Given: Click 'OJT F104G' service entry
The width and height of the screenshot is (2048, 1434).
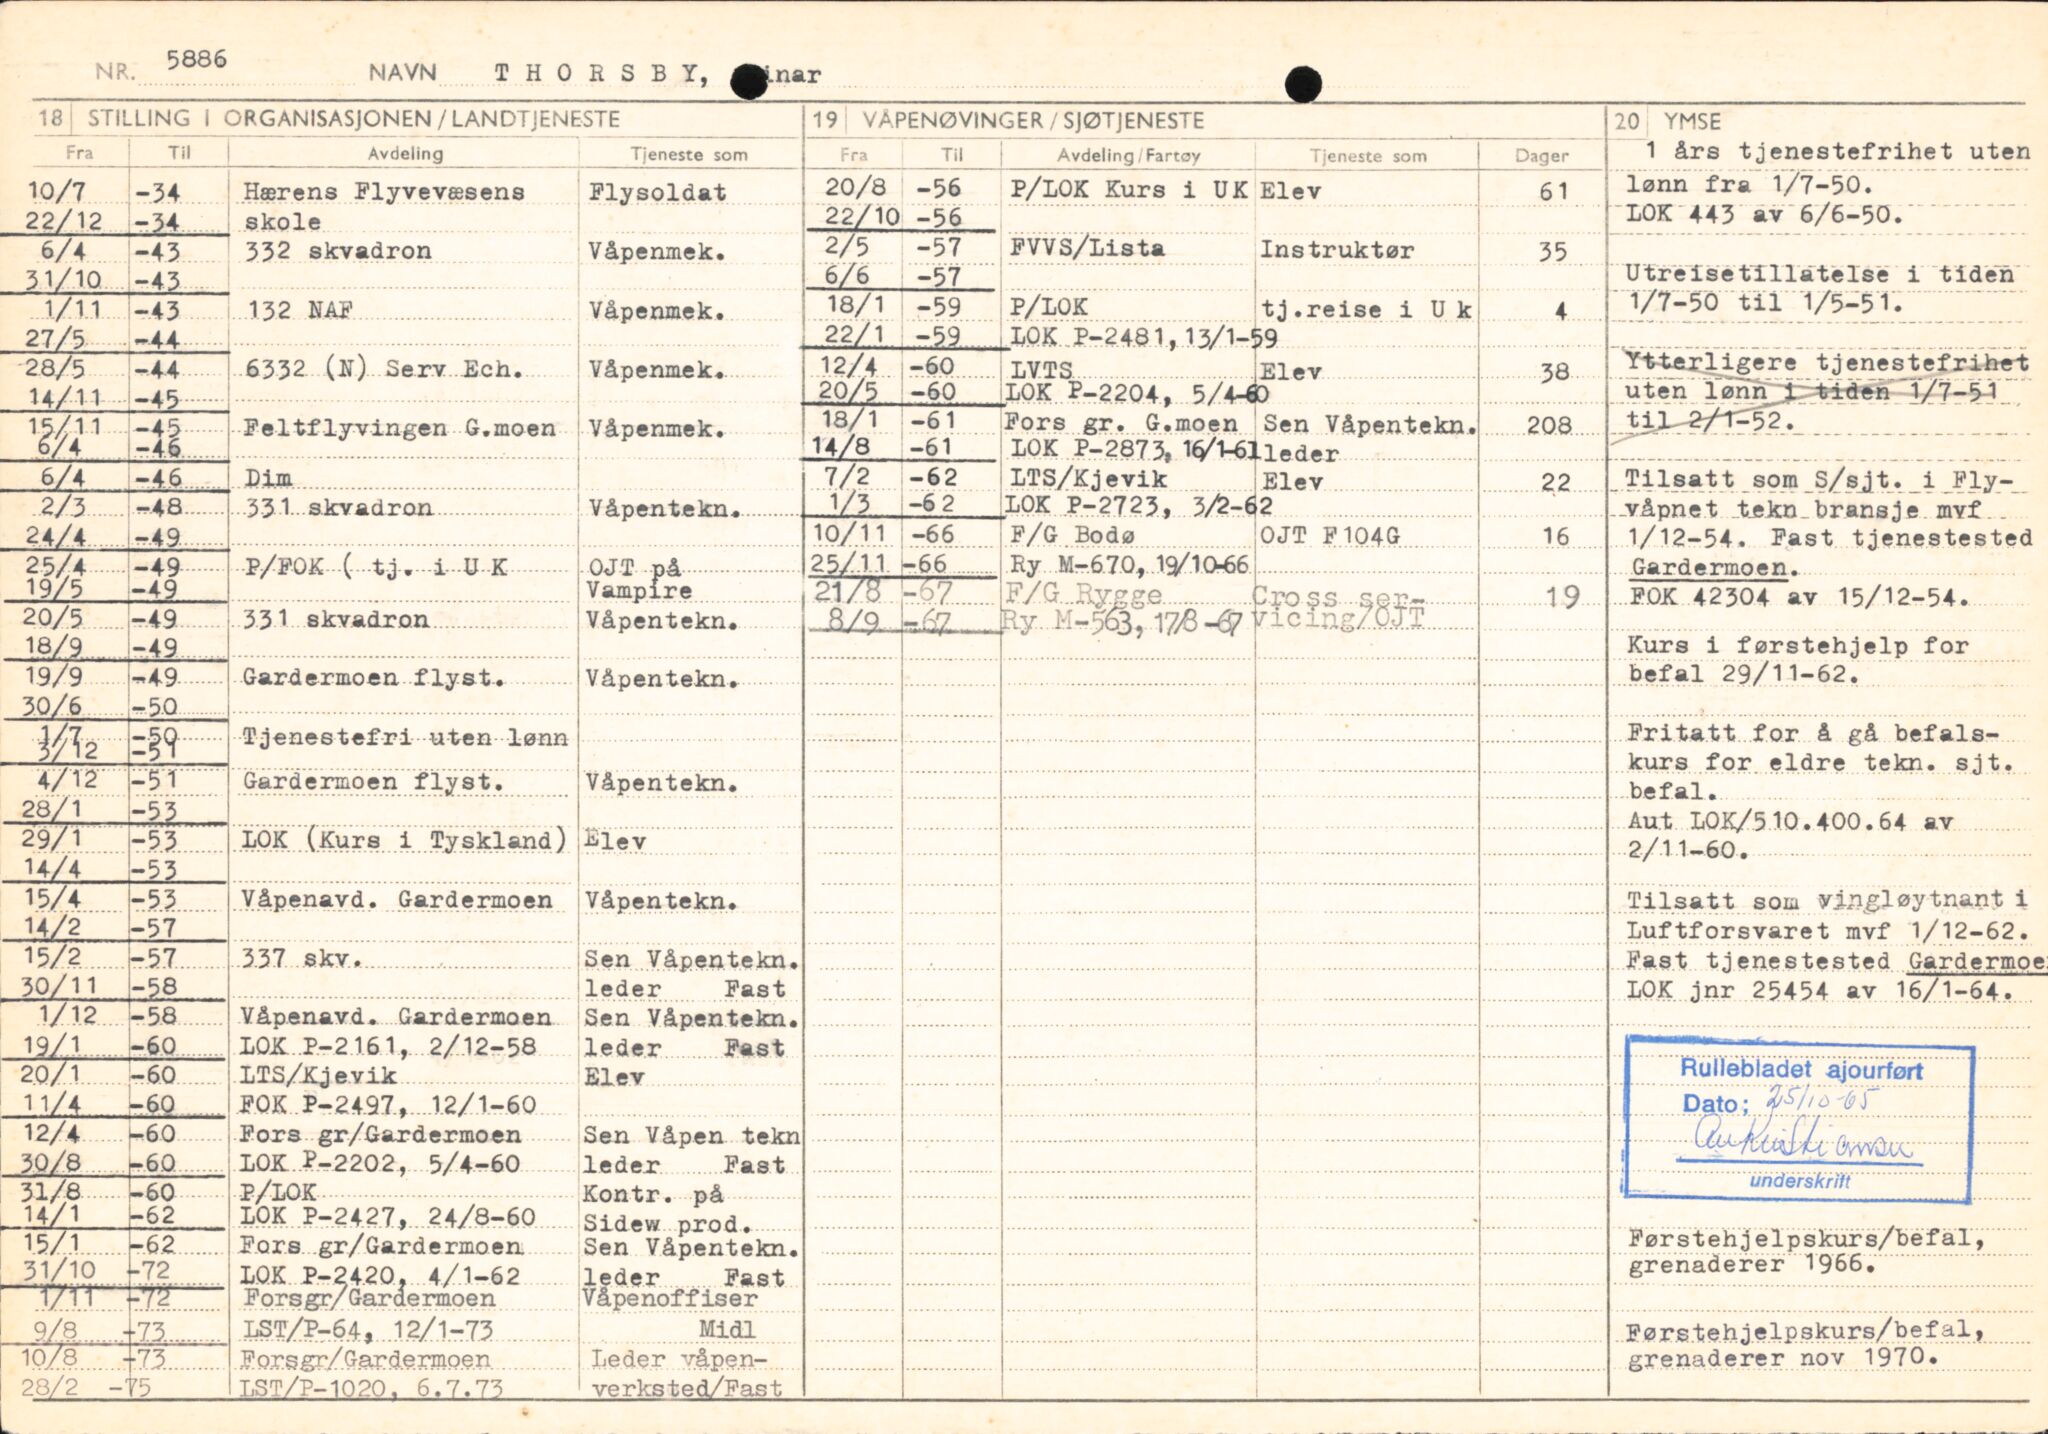Looking at the screenshot, I should tap(1330, 536).
